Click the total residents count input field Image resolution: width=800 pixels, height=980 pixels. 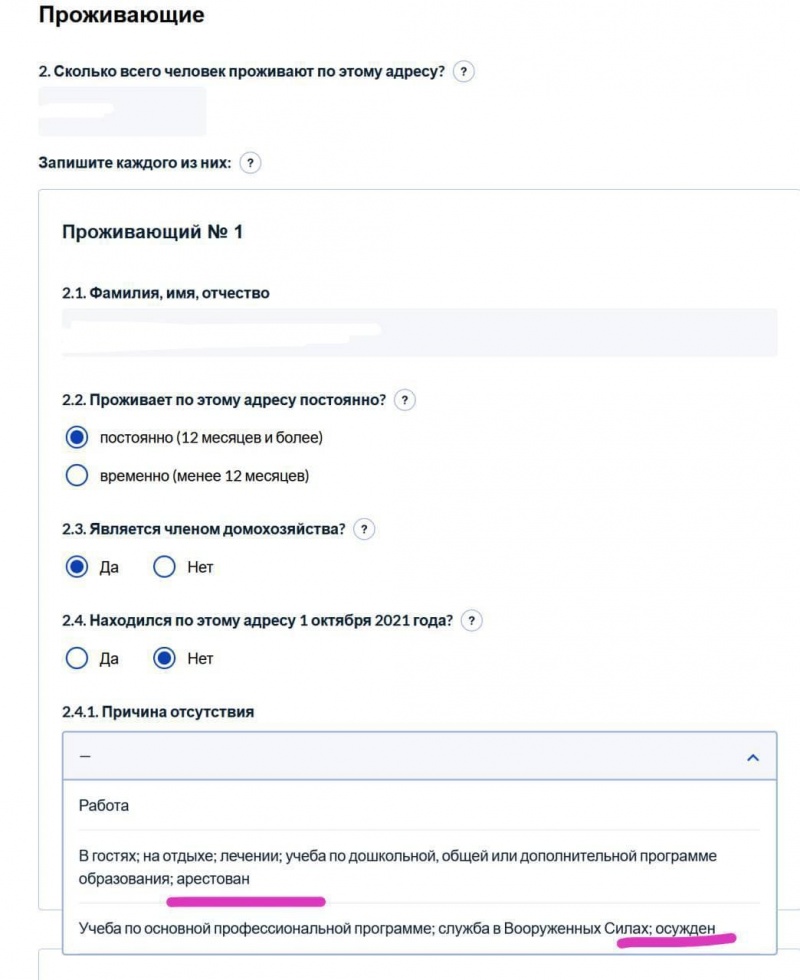click(x=122, y=111)
